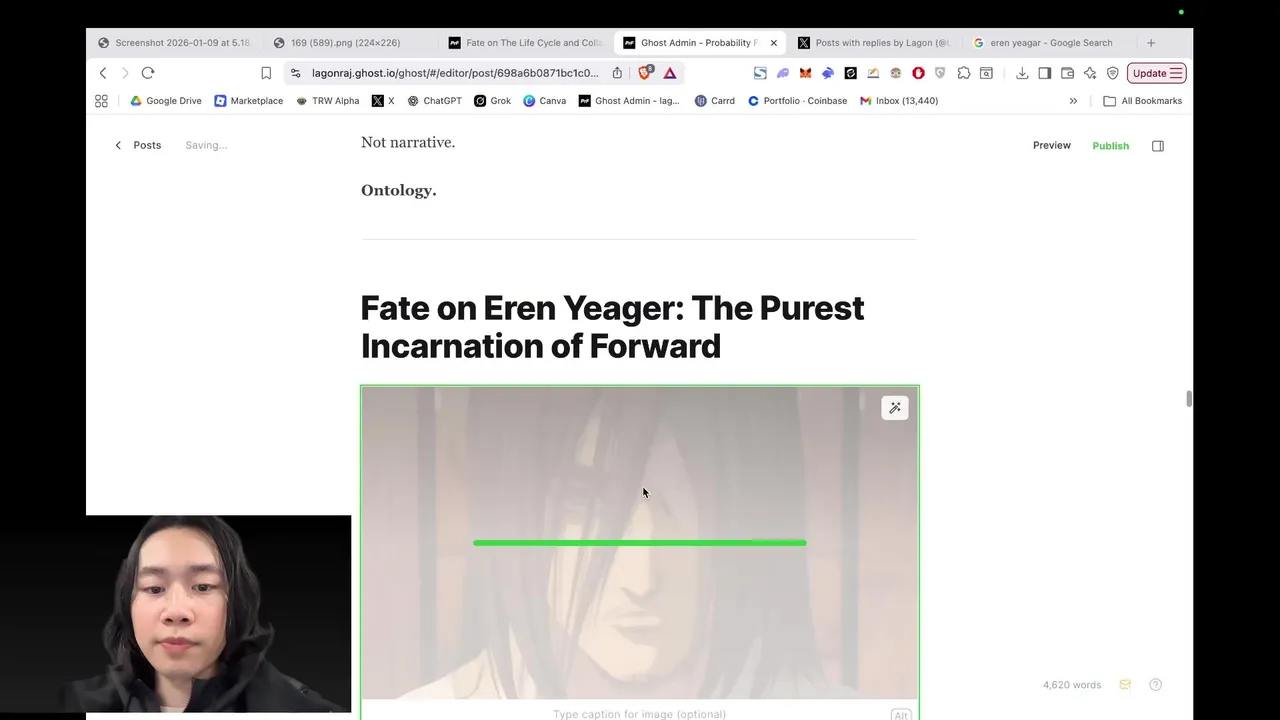Open the Update menu button
1280x720 pixels.
[1156, 73]
